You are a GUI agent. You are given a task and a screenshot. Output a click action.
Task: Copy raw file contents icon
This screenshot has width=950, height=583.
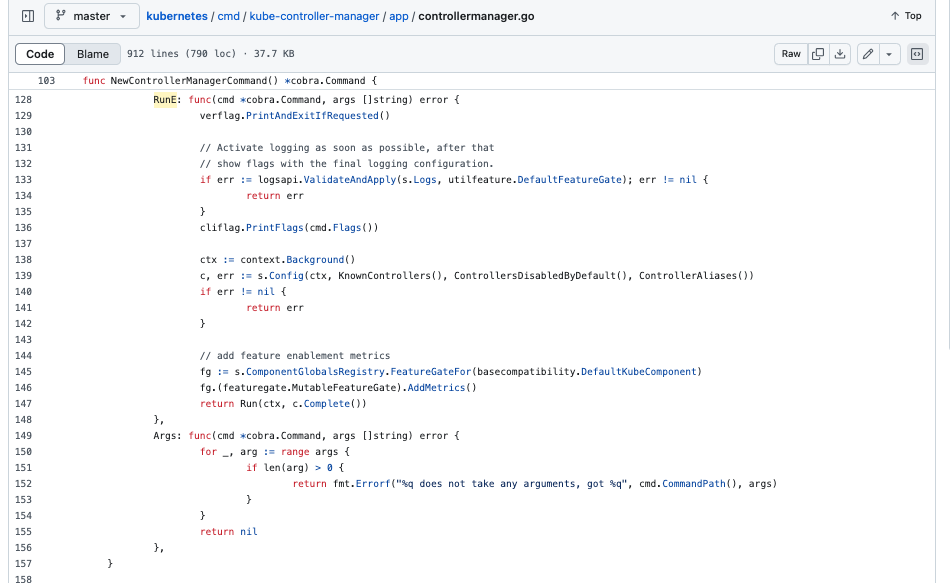(x=818, y=54)
